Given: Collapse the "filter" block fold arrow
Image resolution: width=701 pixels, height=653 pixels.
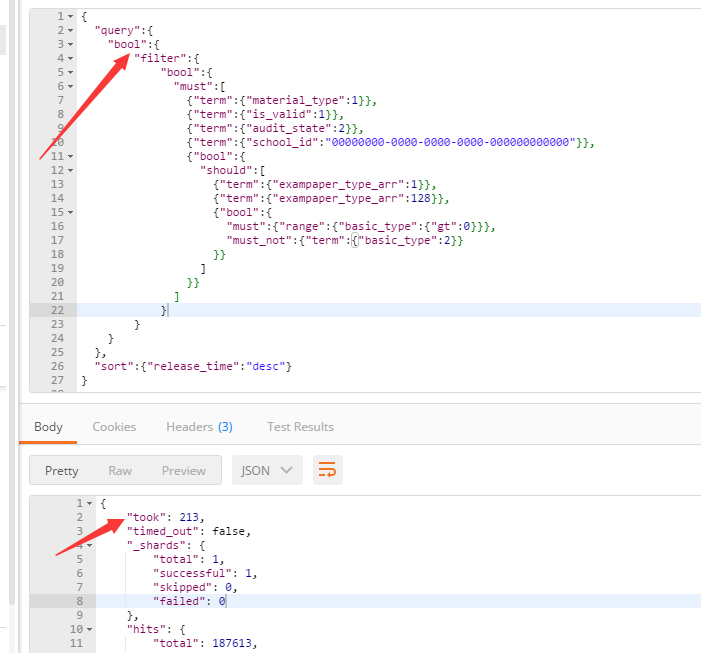Looking at the screenshot, I should tap(71, 59).
